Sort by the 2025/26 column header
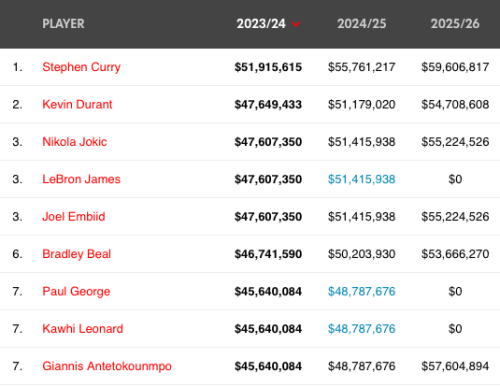 pyautogui.click(x=455, y=24)
